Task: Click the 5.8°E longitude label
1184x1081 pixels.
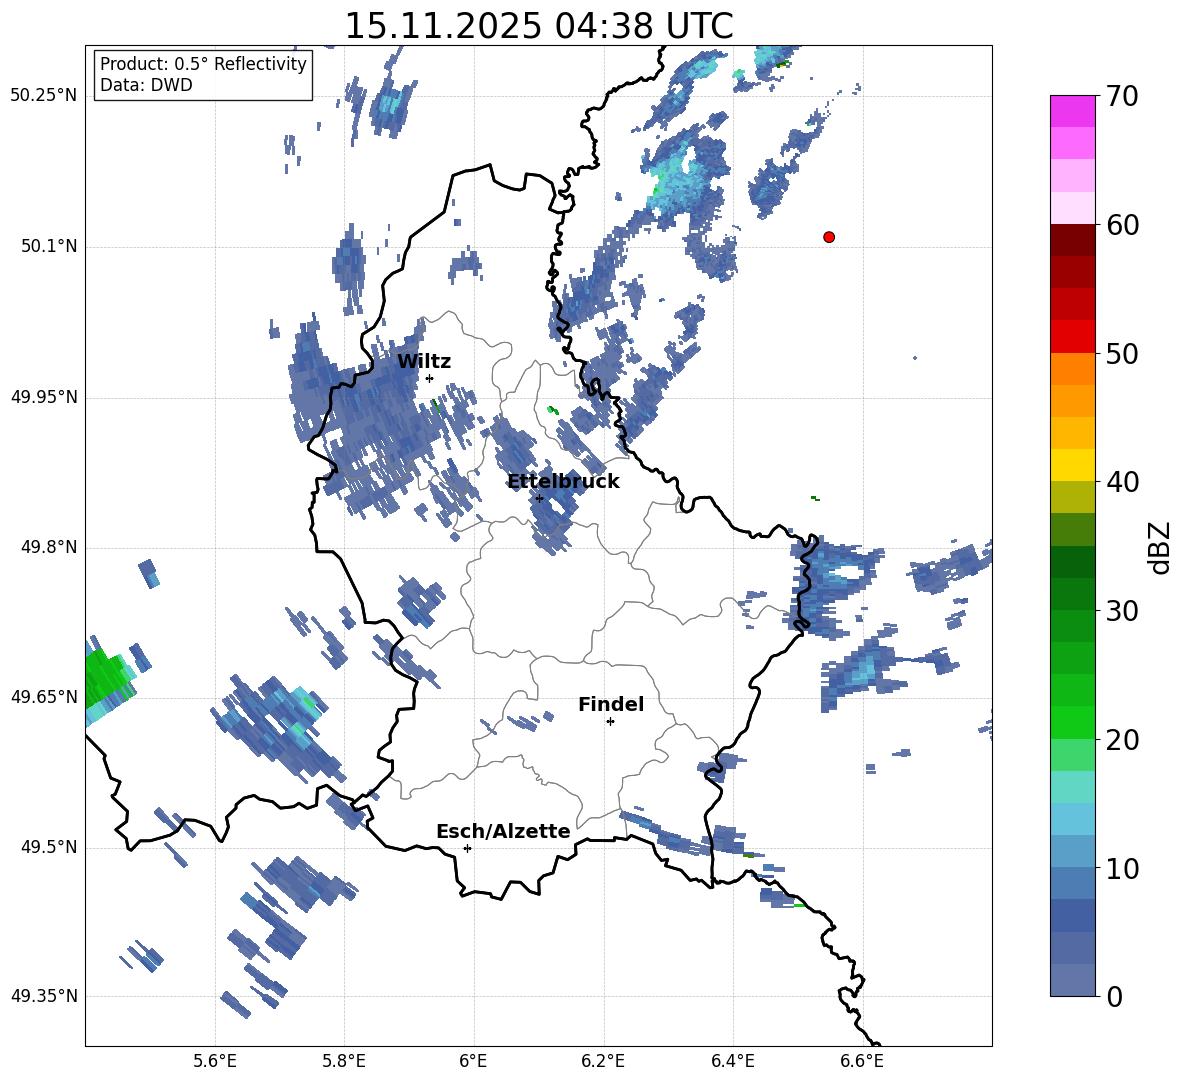Action: [344, 1061]
